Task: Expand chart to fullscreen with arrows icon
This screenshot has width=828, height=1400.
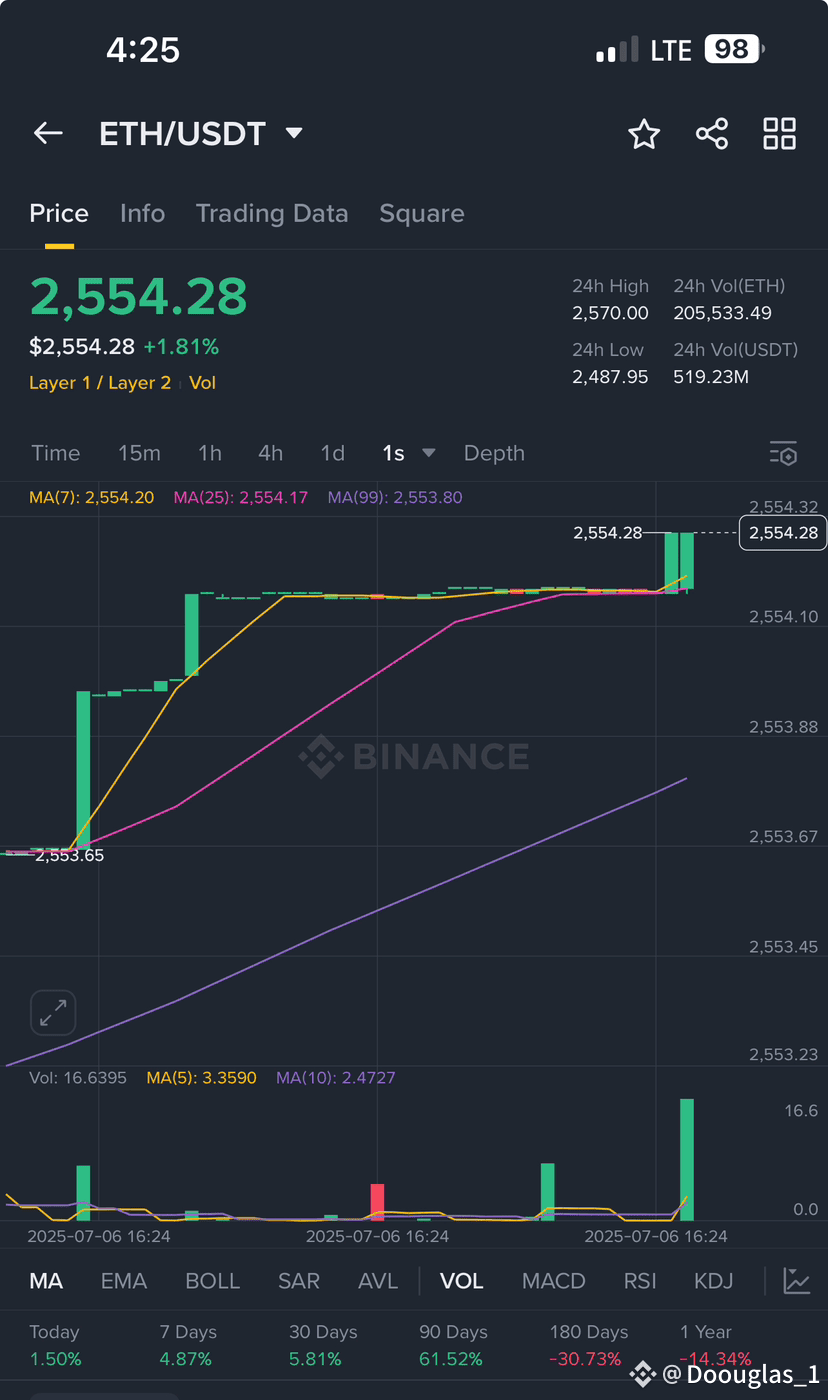Action: (52, 1013)
